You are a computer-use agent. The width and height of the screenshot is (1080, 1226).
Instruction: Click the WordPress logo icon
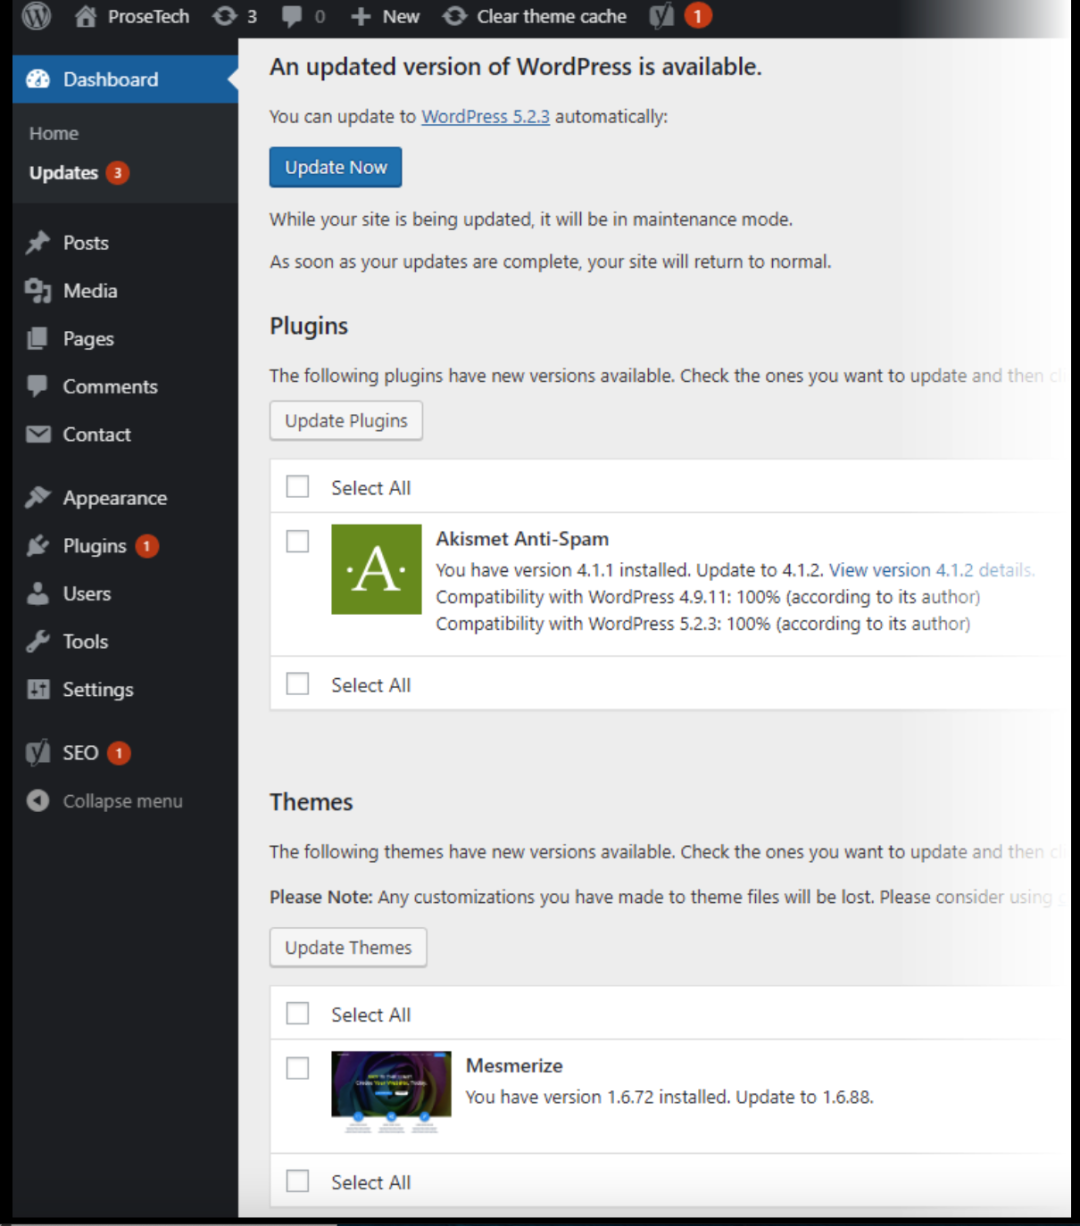click(x=36, y=16)
